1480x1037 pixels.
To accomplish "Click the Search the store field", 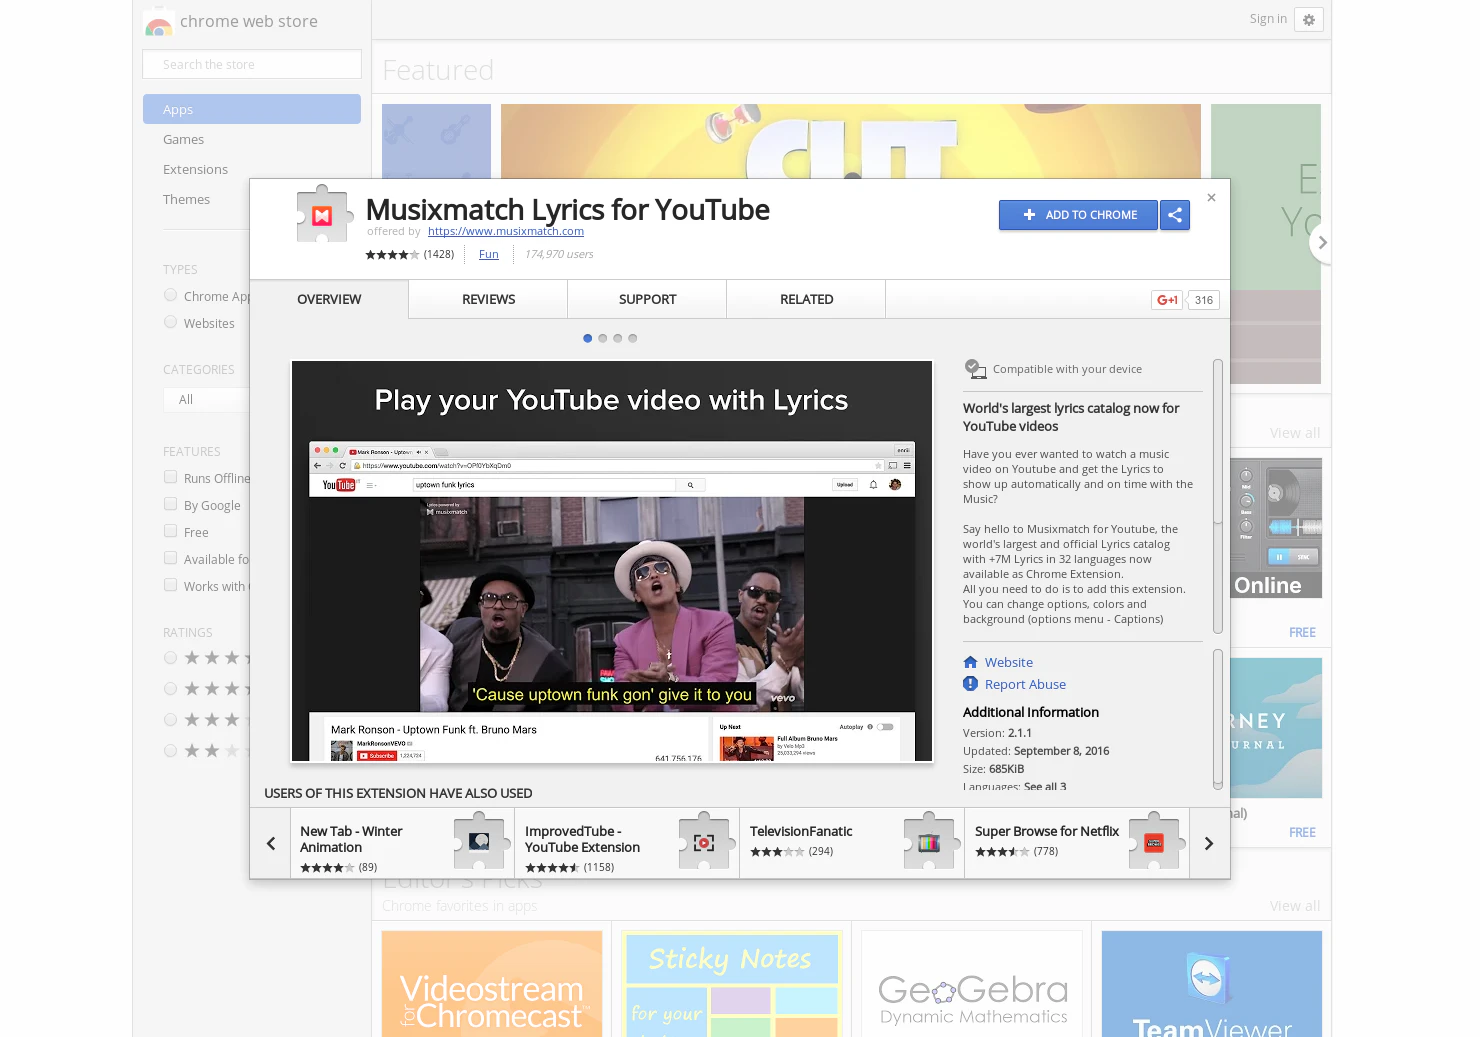I will click(252, 64).
